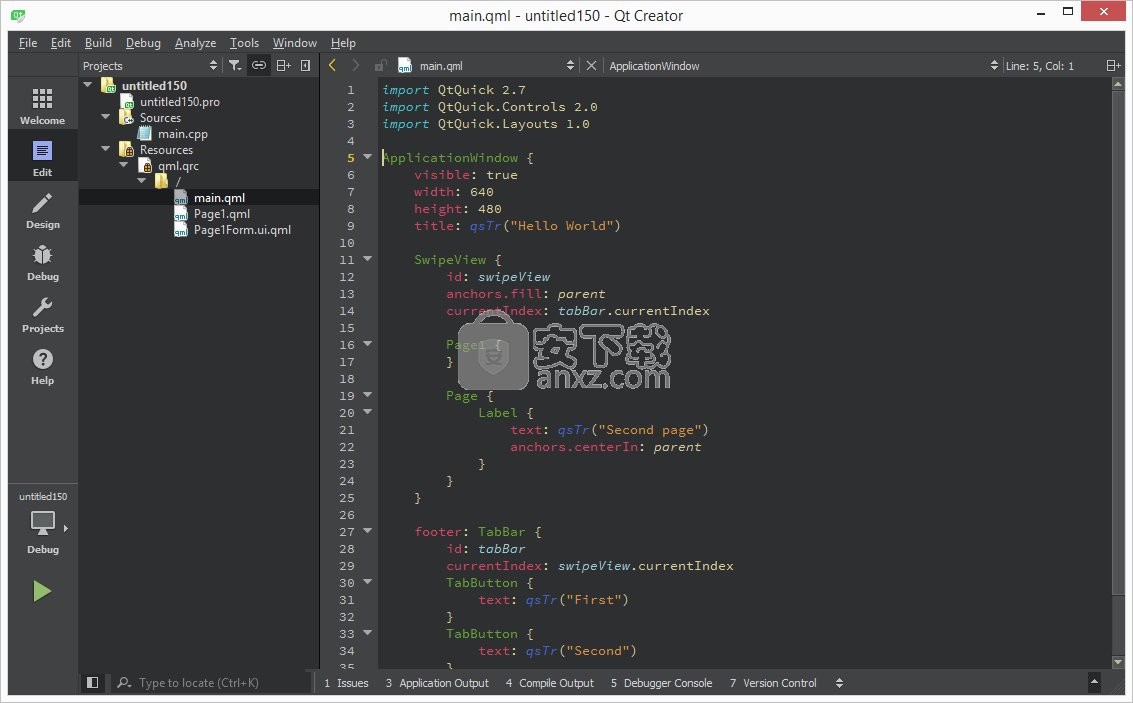Go forward in navigation history
This screenshot has height=703, width=1133.
[x=355, y=66]
